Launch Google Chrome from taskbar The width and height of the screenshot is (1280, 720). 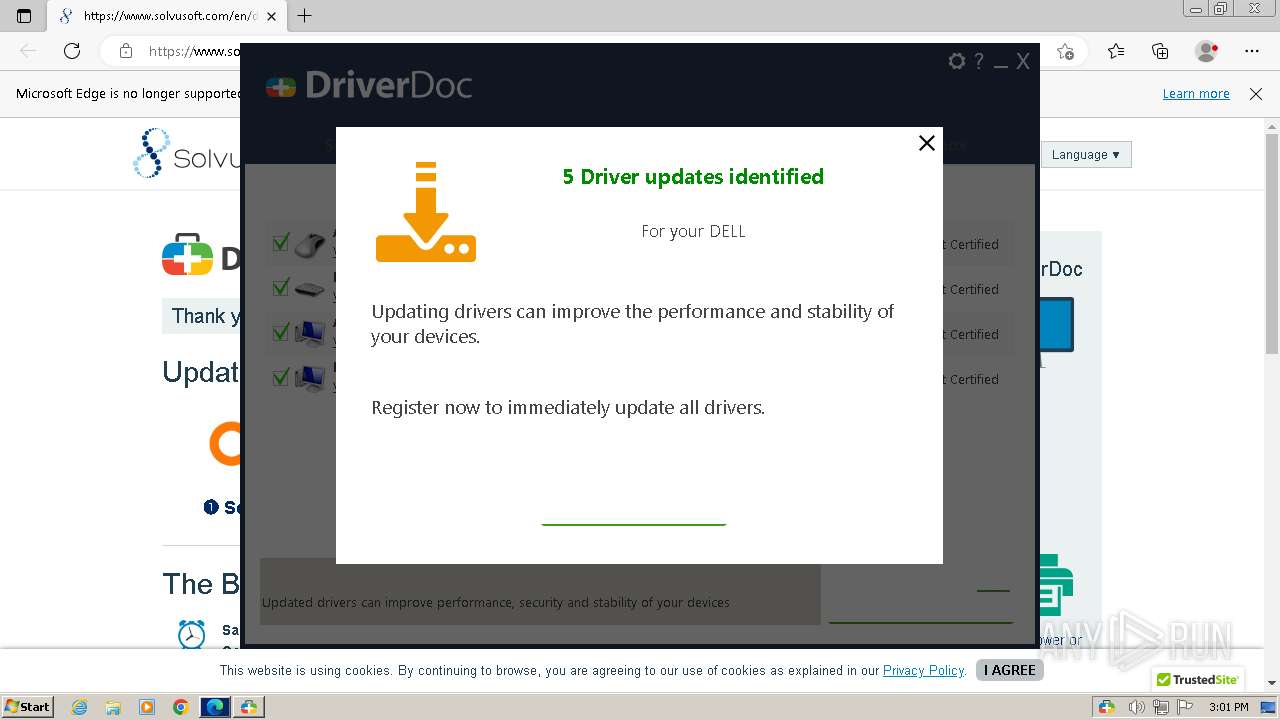(181, 706)
